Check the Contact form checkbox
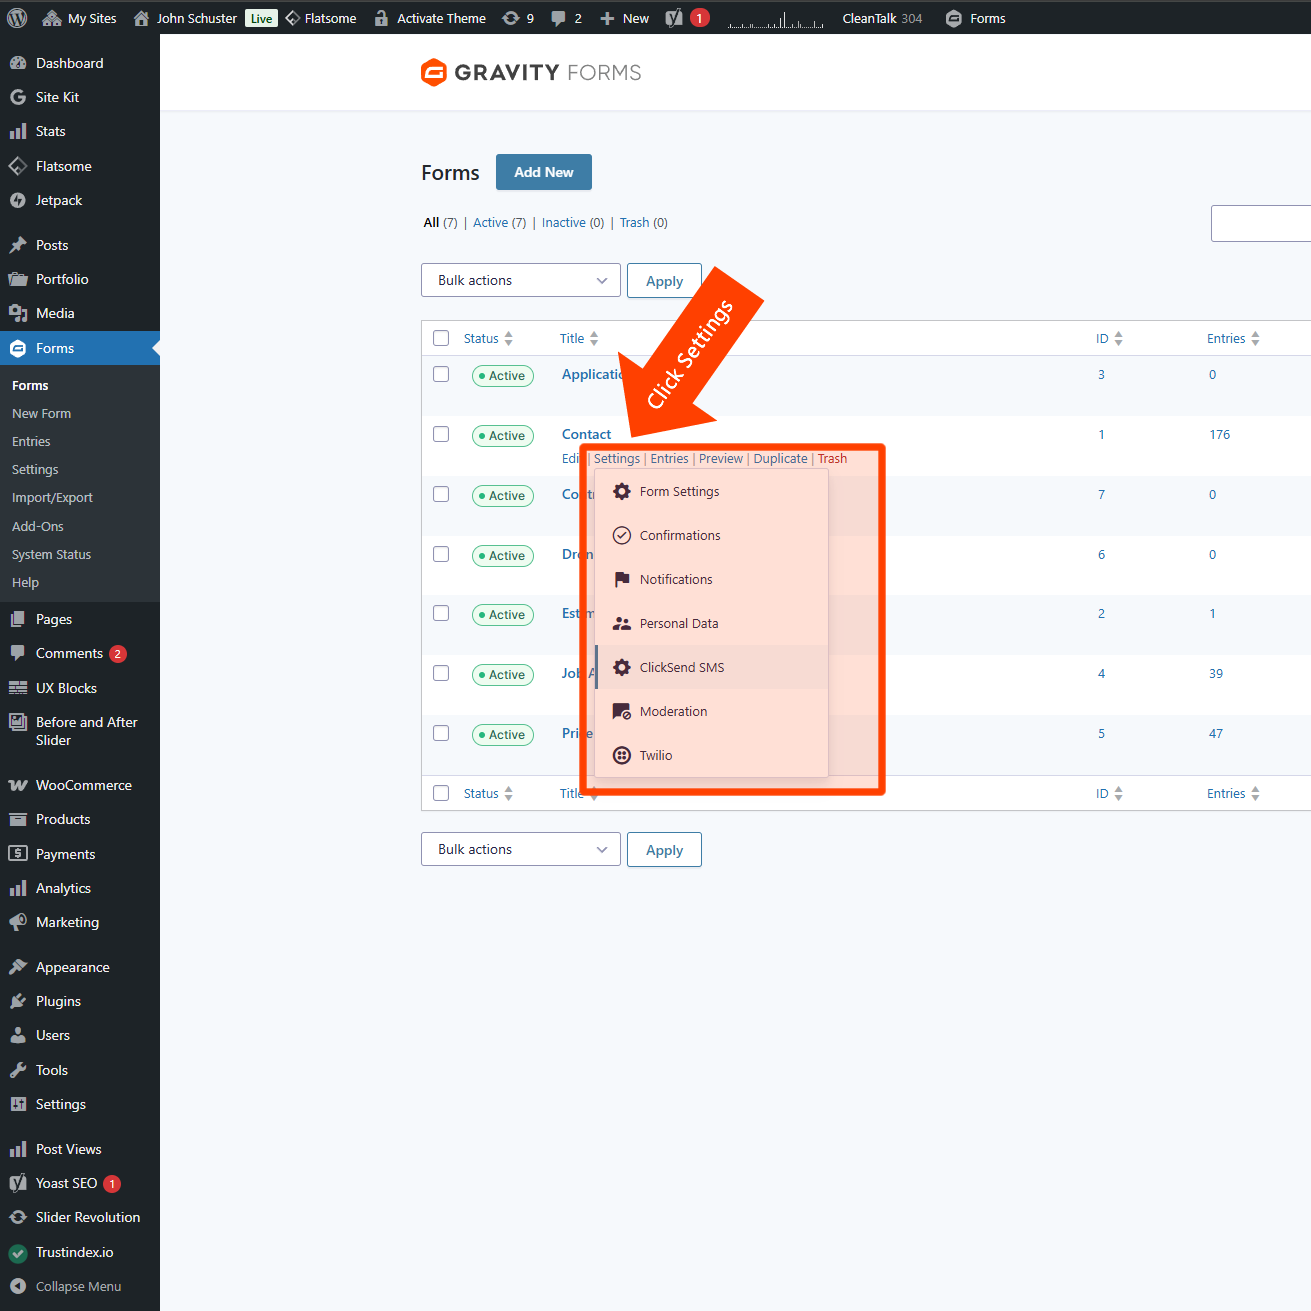This screenshot has height=1311, width=1311. click(441, 434)
